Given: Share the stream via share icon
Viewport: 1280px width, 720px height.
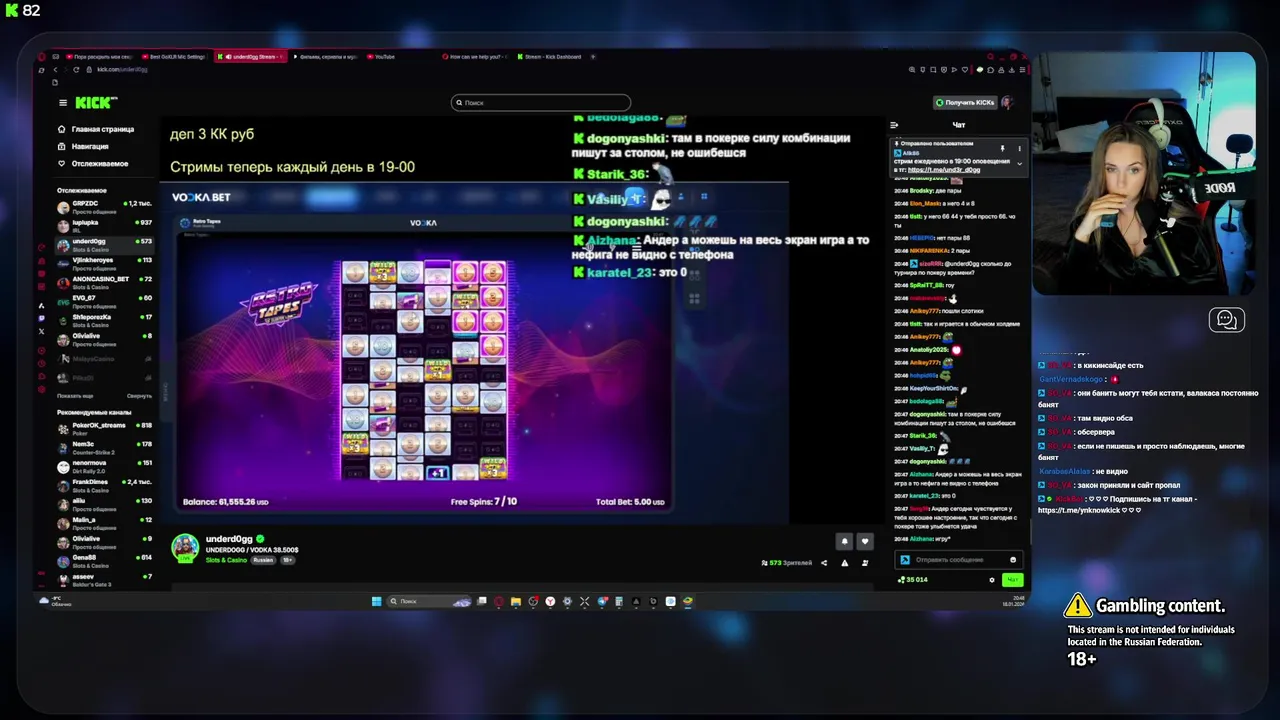Looking at the screenshot, I should [x=824, y=563].
